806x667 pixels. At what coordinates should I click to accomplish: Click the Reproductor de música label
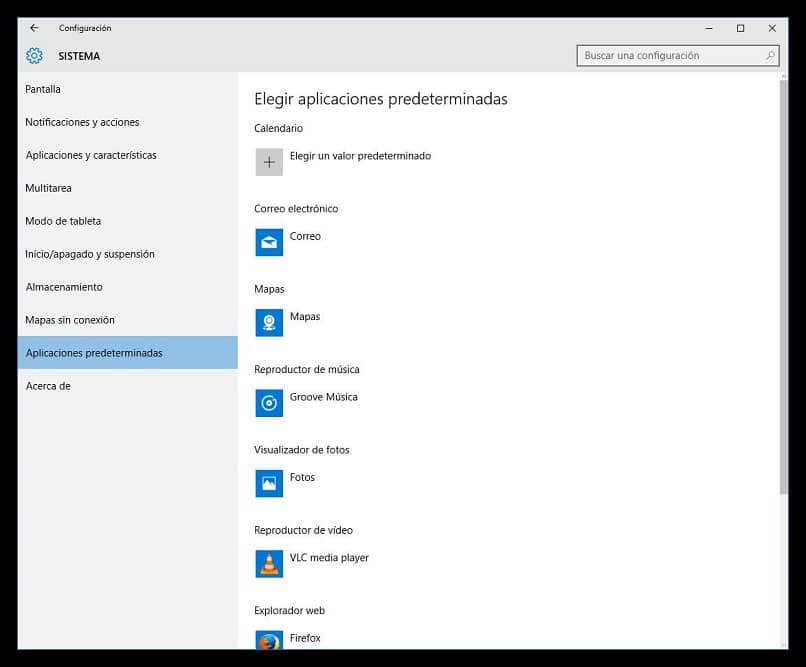[x=307, y=369]
